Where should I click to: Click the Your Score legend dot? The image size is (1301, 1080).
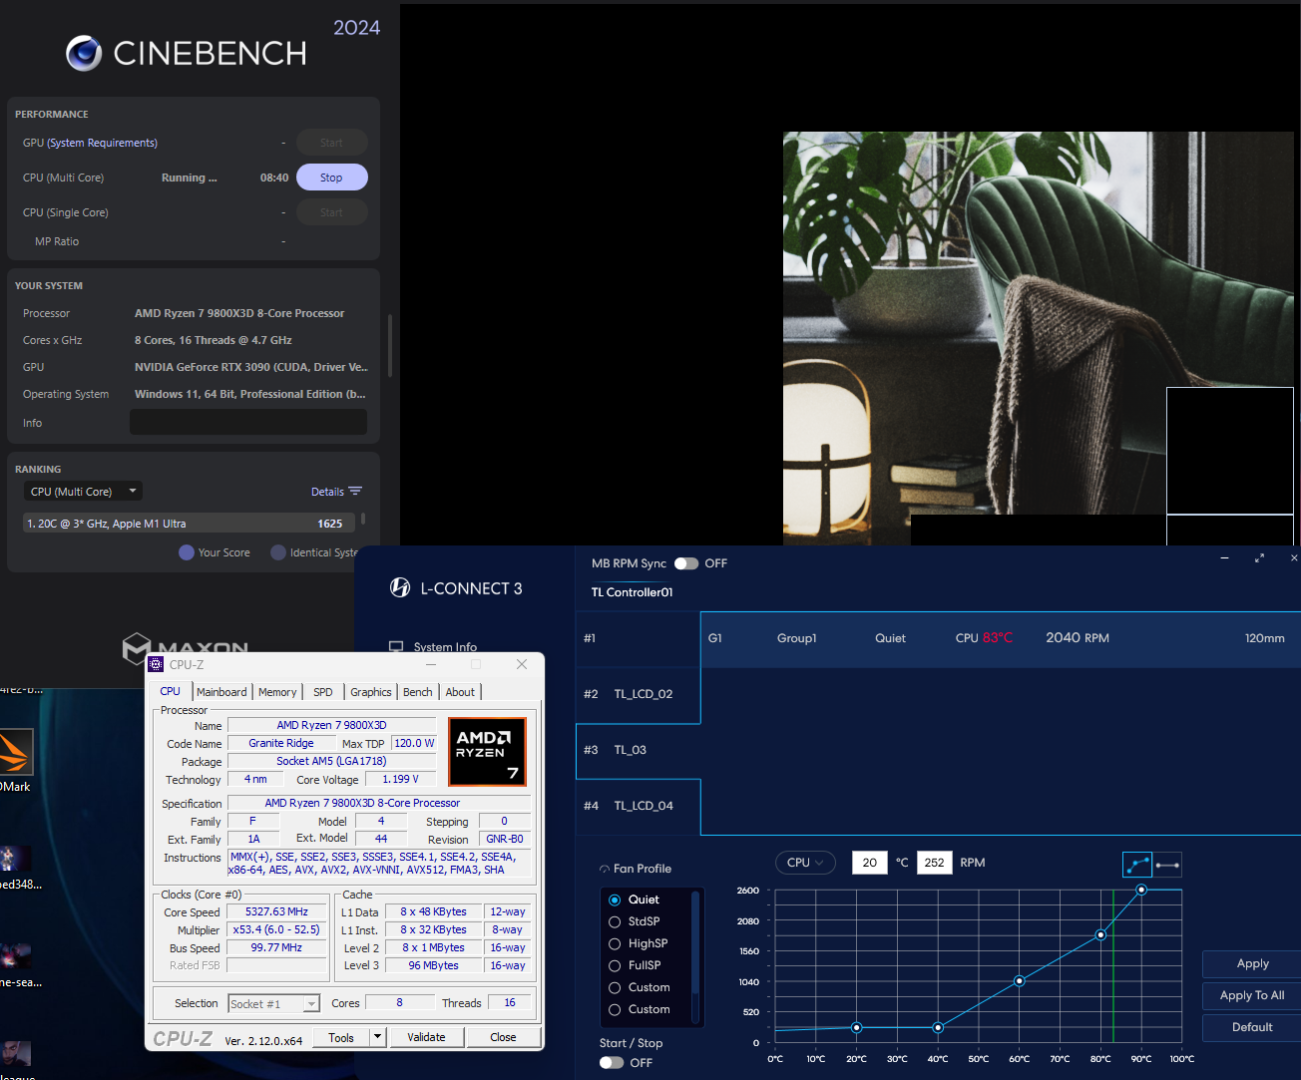(x=186, y=552)
